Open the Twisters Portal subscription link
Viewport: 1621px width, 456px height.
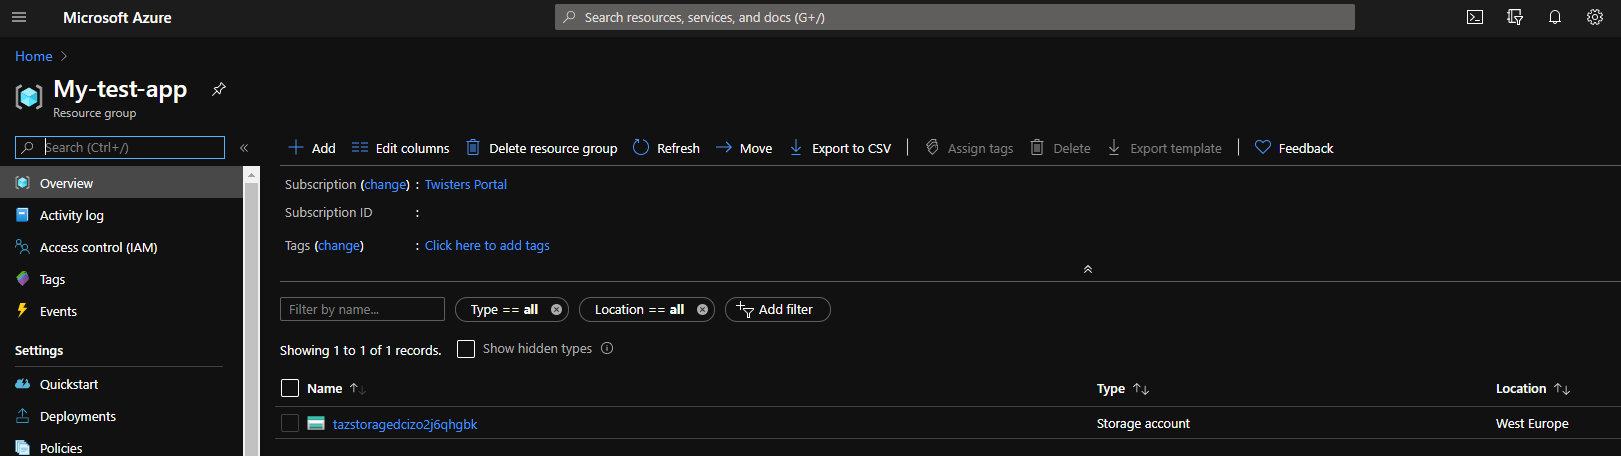point(465,185)
